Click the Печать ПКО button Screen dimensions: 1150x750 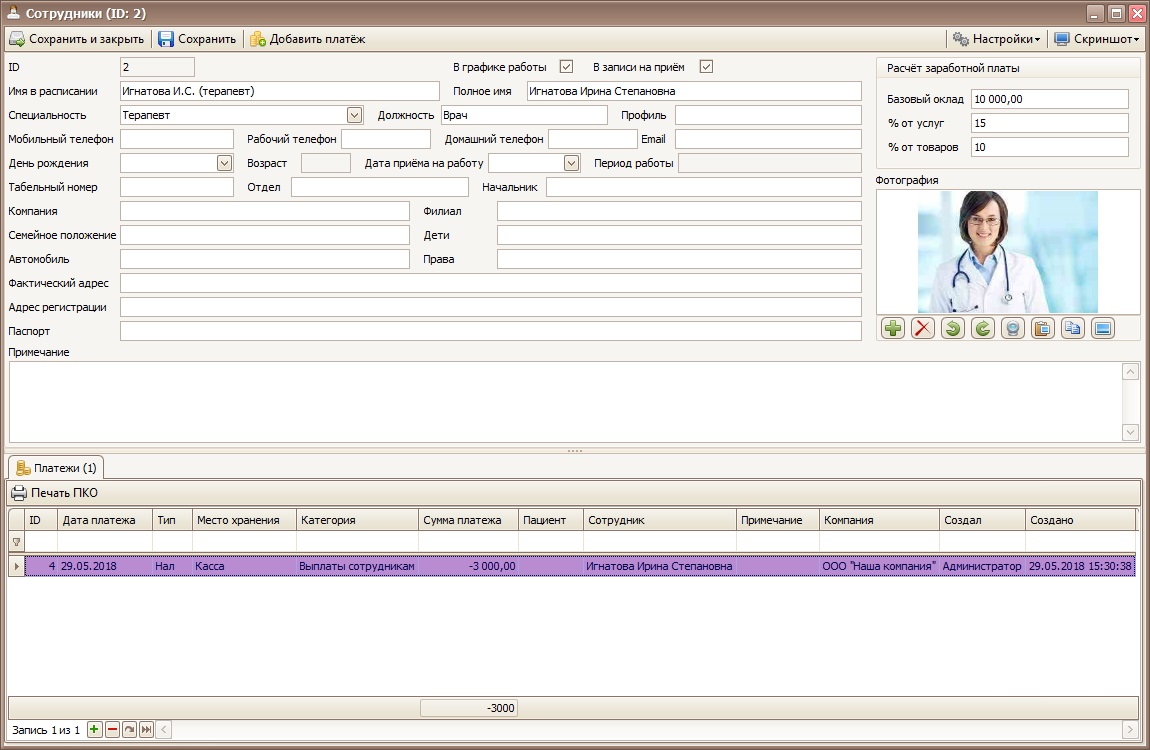pyautogui.click(x=54, y=493)
